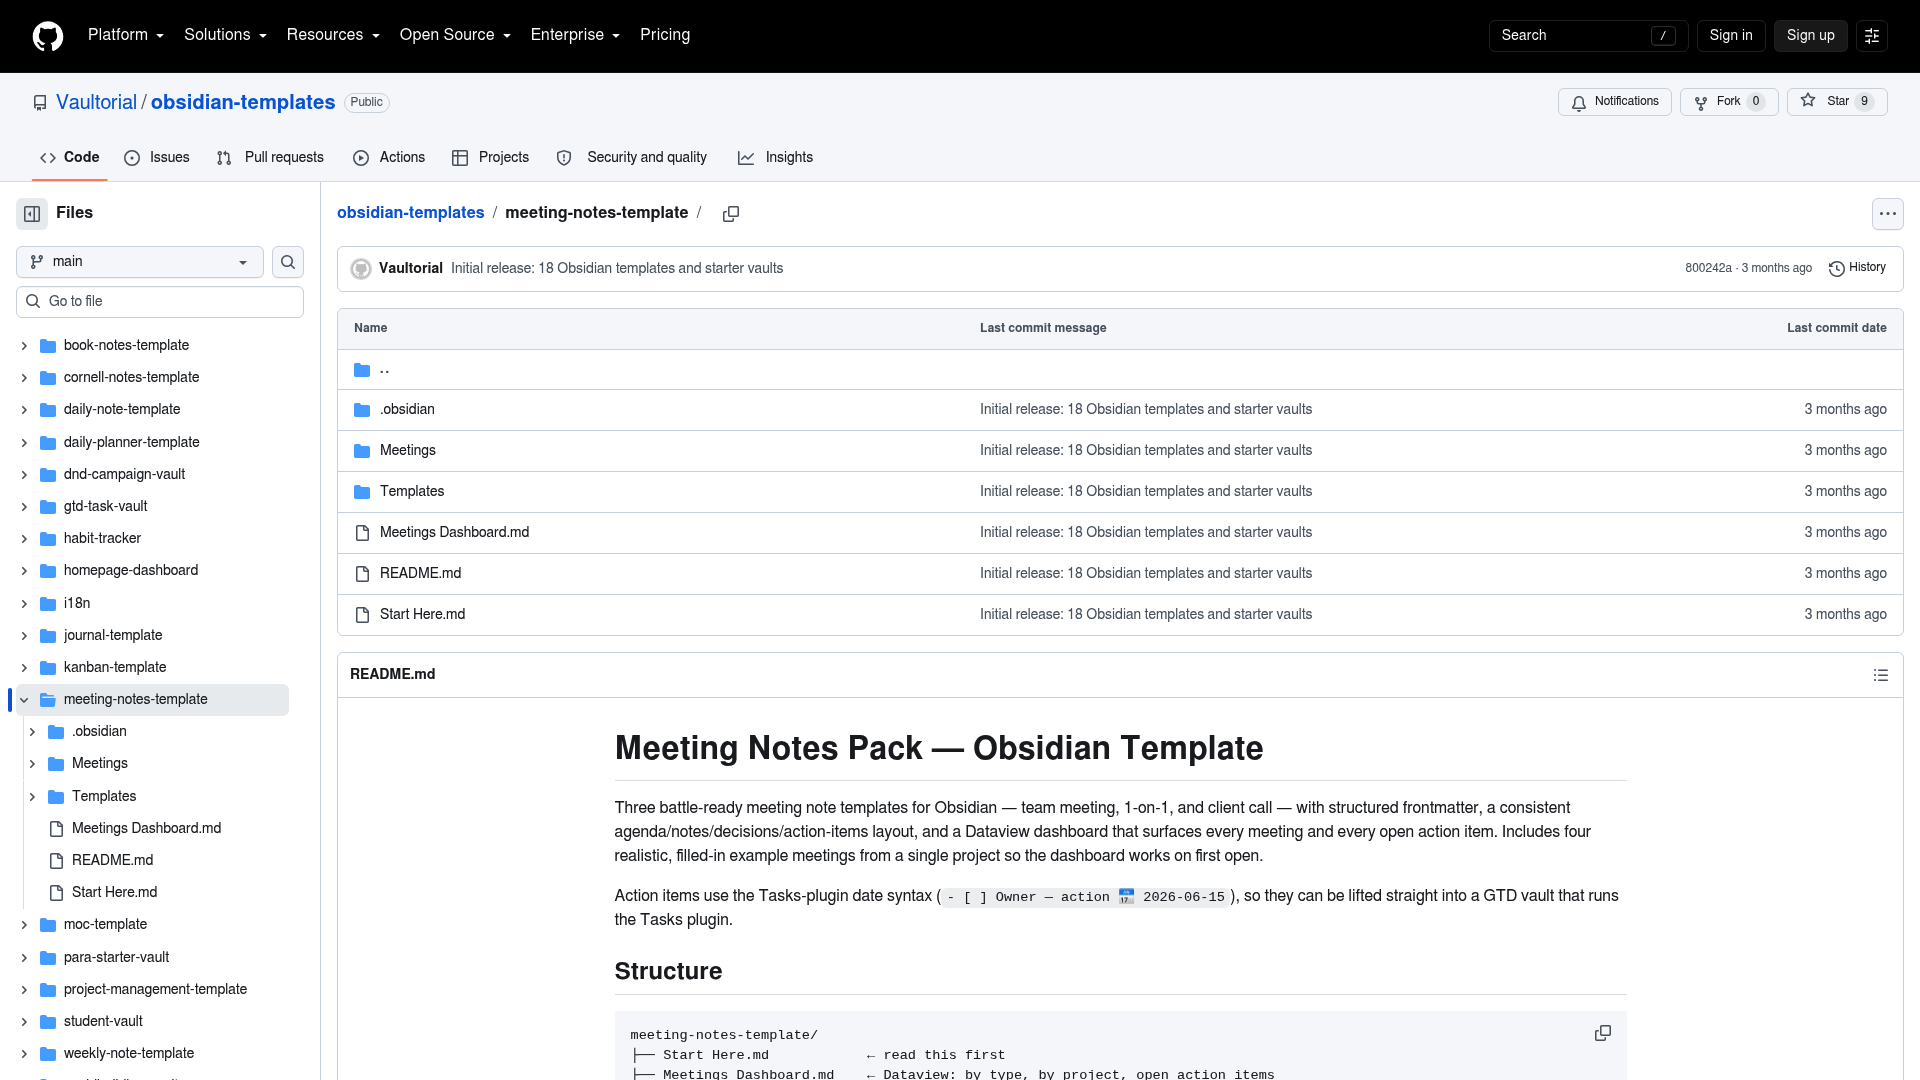The image size is (1920, 1080).
Task: Switch to the Actions tab
Action: 389,158
